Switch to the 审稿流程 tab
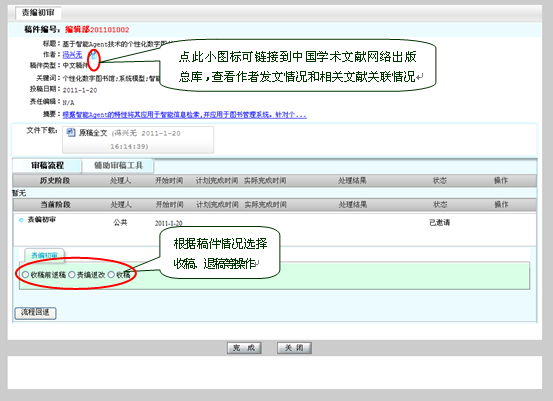Viewport: 553px width, 401px height. click(47, 165)
